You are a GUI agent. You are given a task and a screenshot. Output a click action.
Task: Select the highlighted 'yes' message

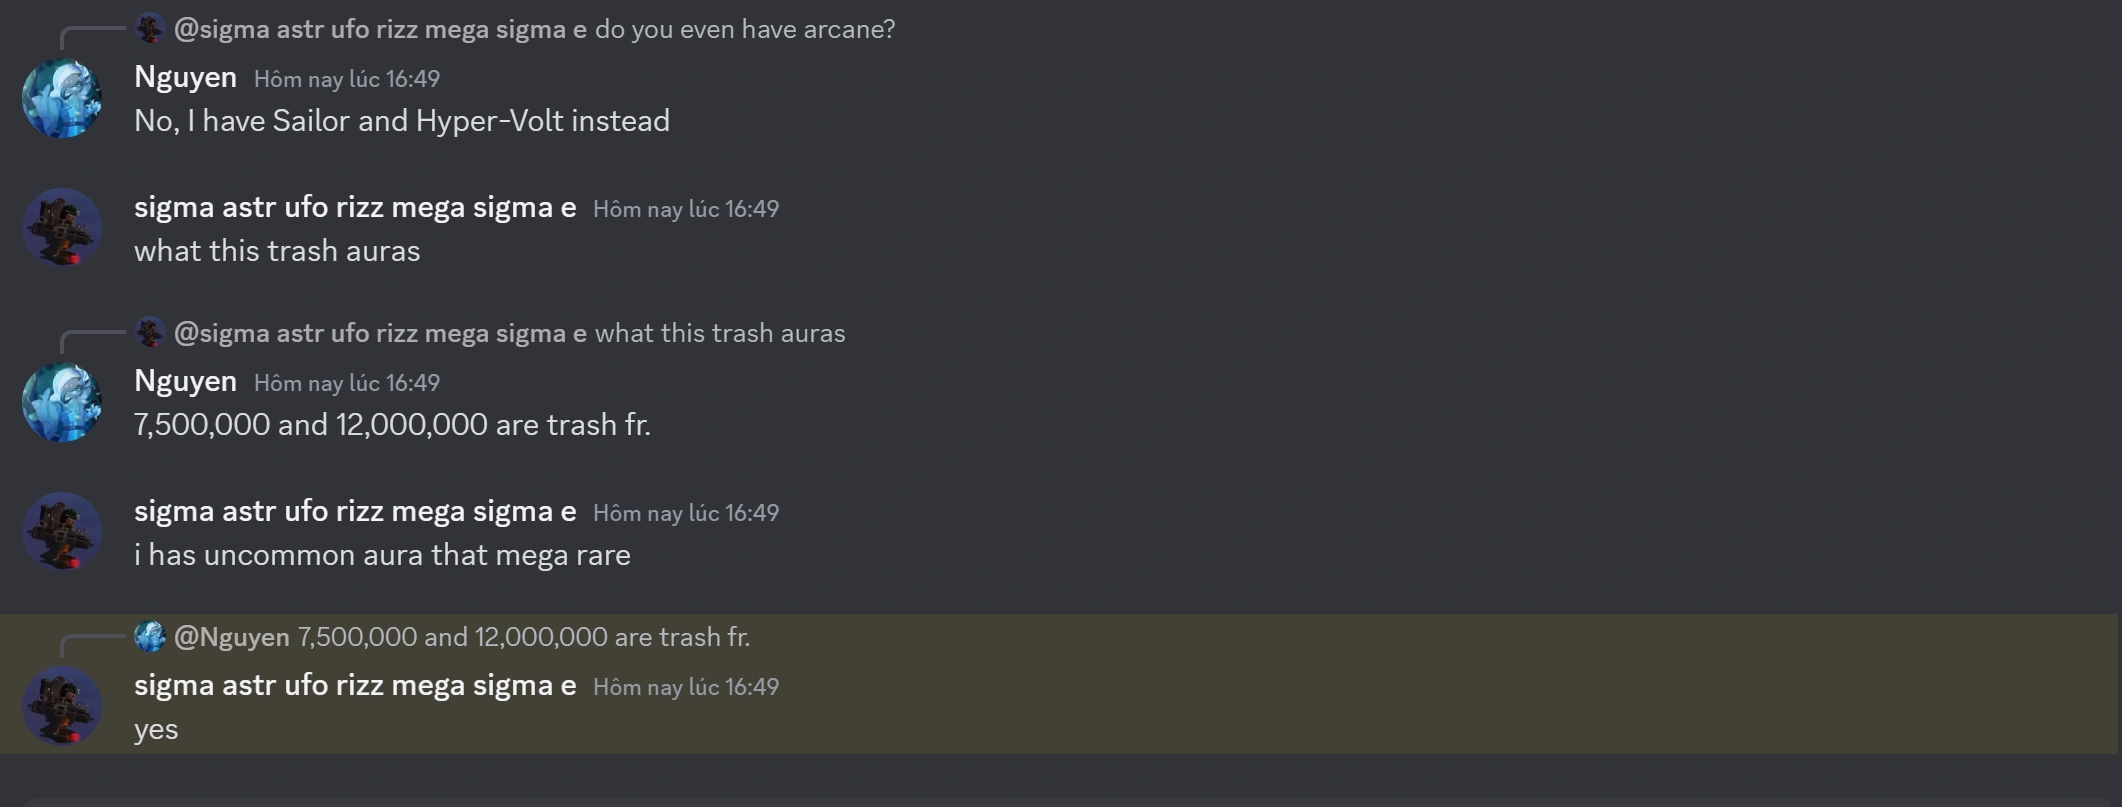click(x=156, y=729)
